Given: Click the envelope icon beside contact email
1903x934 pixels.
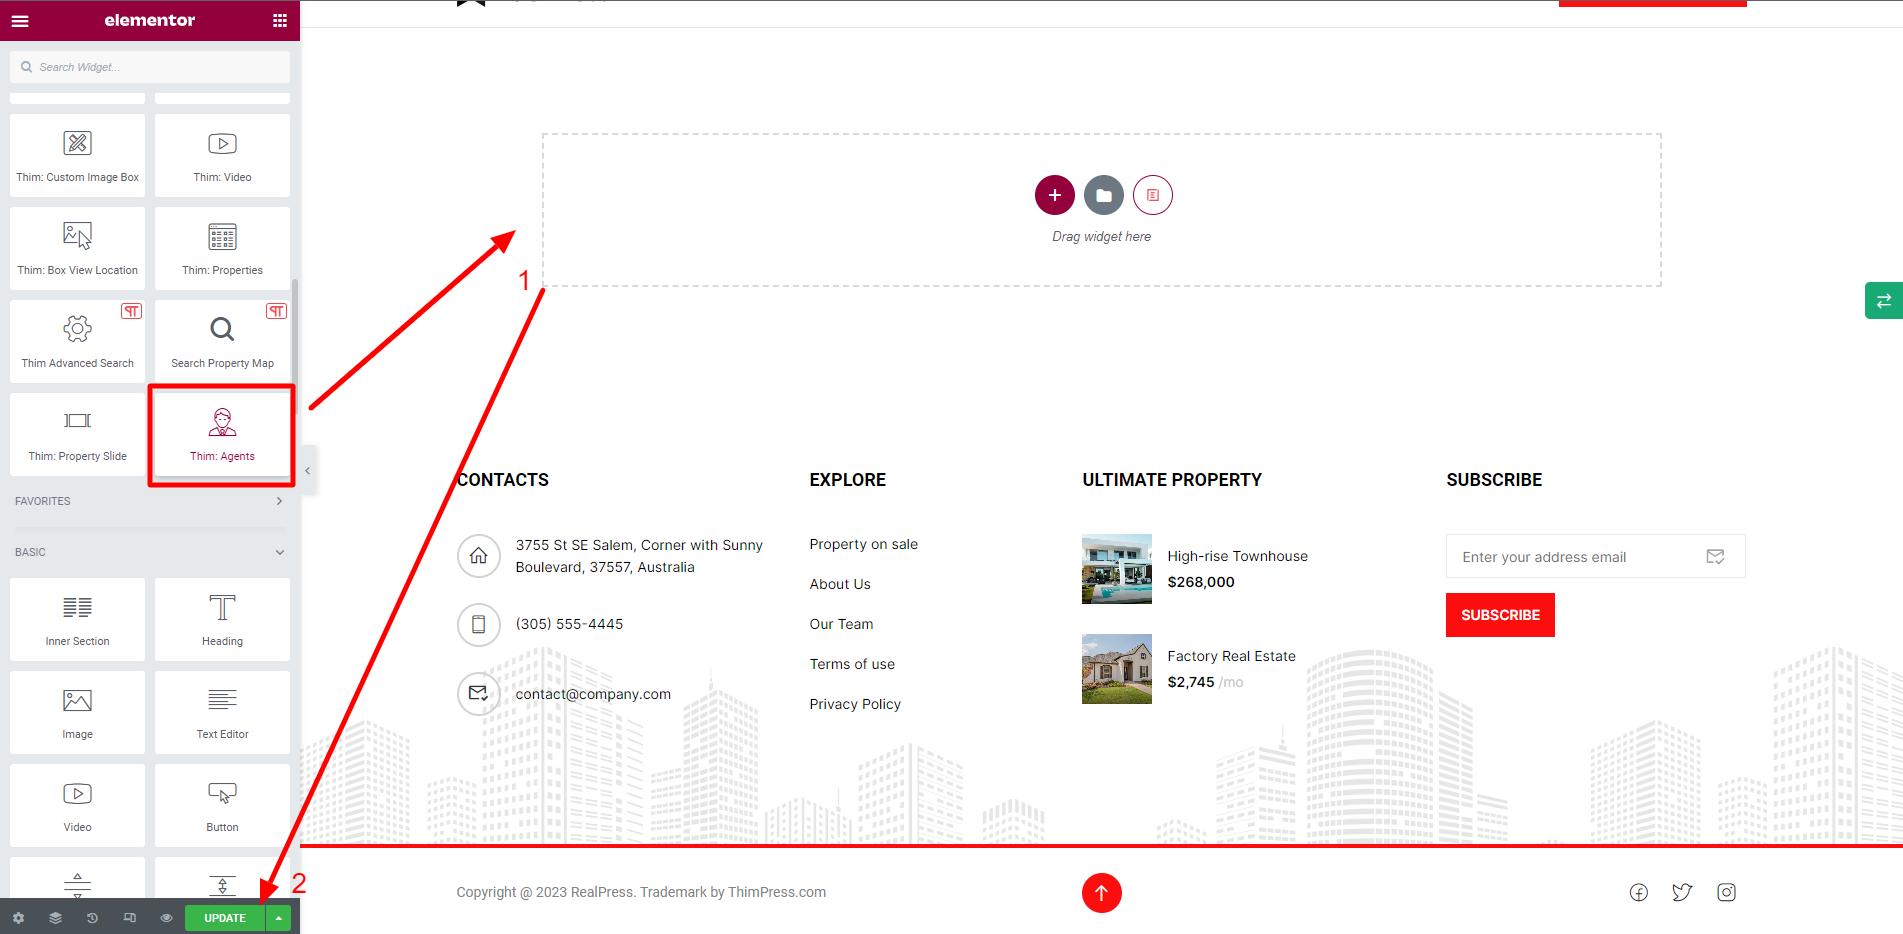Looking at the screenshot, I should [x=478, y=694].
